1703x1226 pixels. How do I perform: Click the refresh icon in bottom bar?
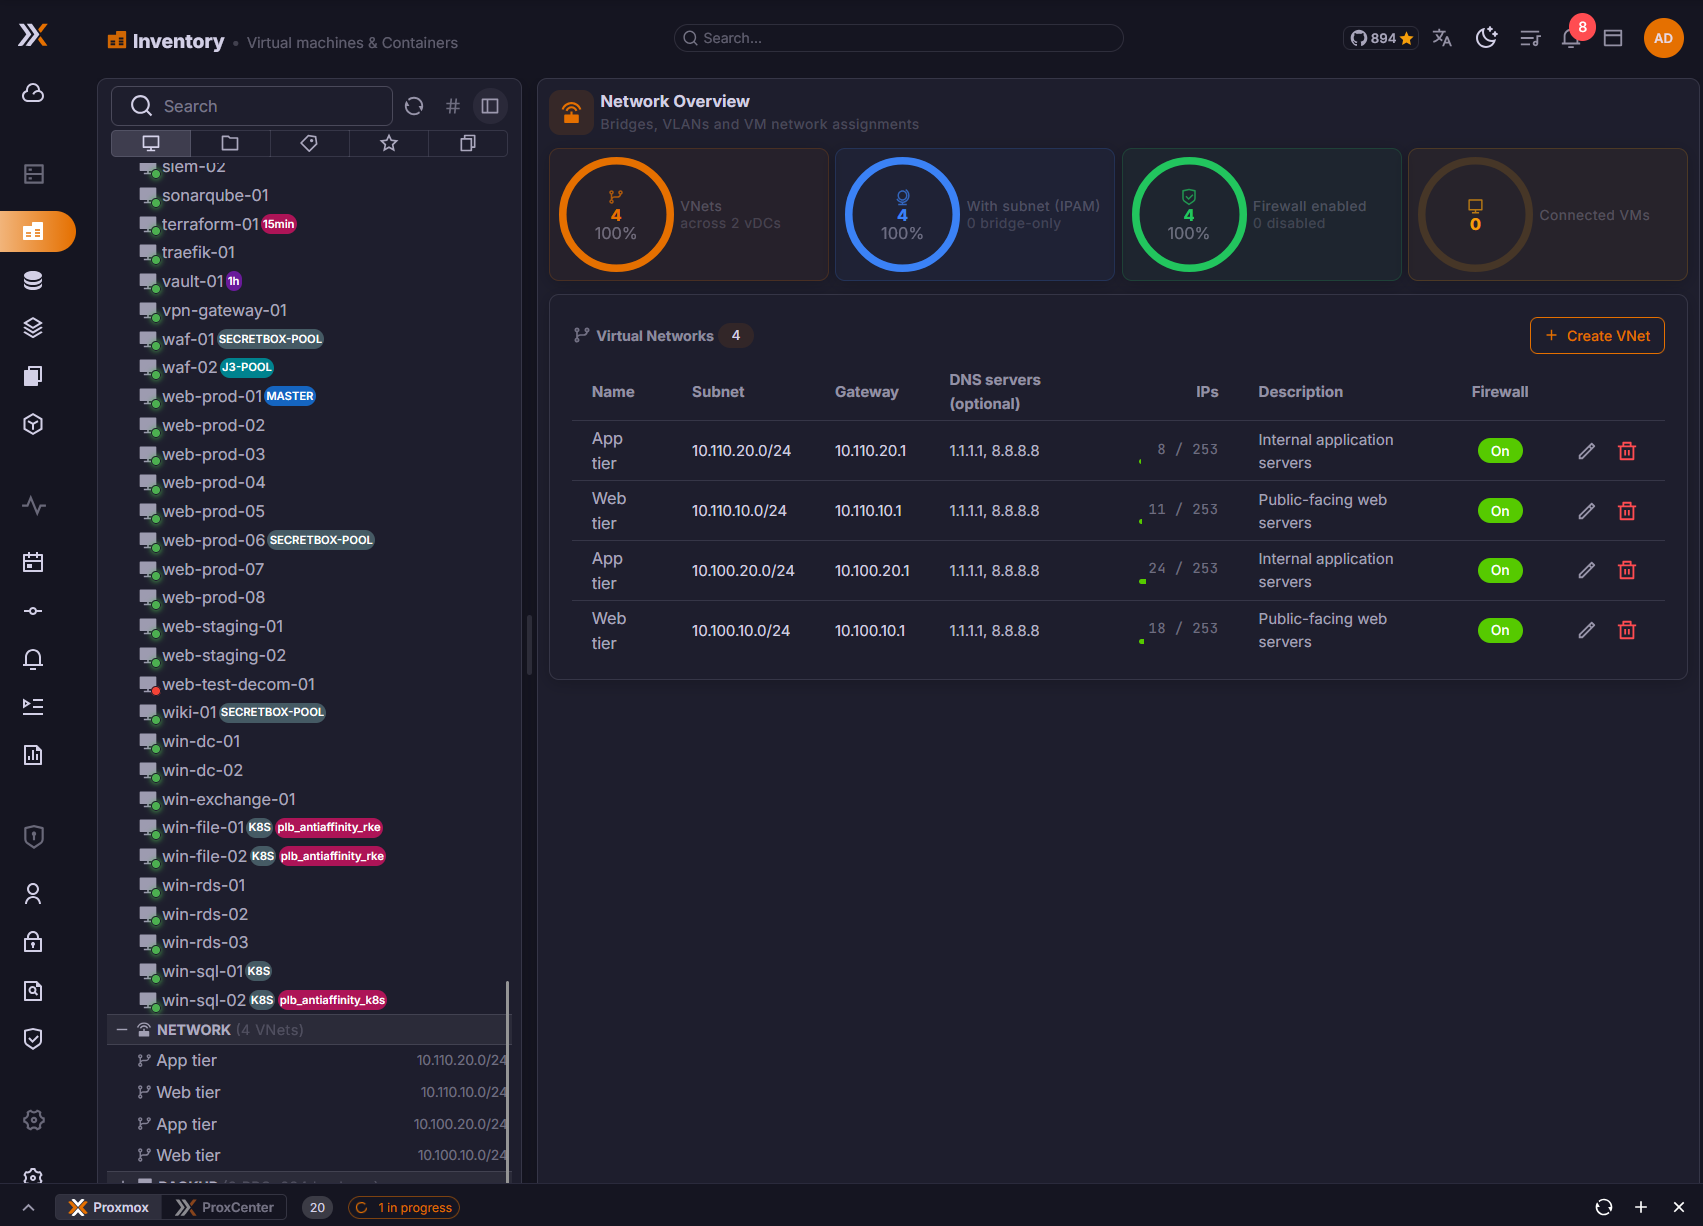[1604, 1207]
